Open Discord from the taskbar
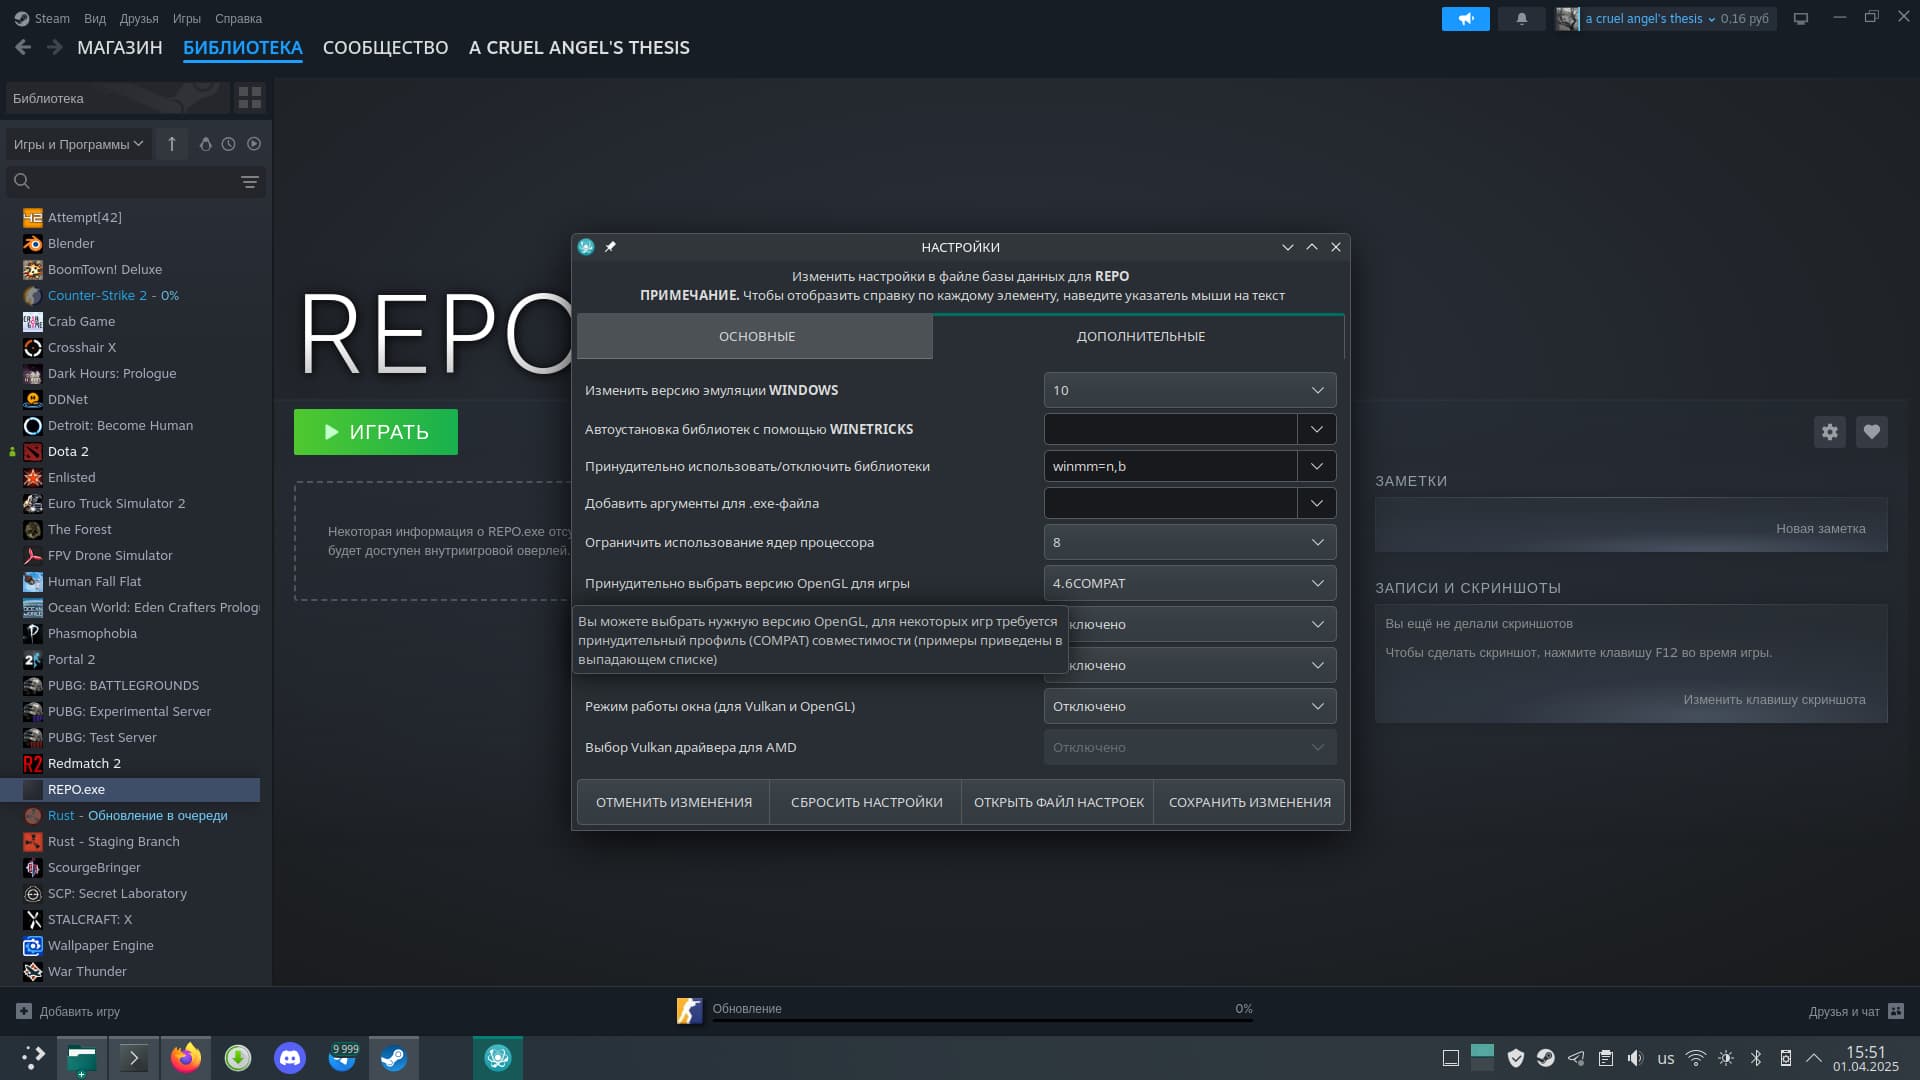Image resolution: width=1920 pixels, height=1080 pixels. click(x=290, y=1058)
